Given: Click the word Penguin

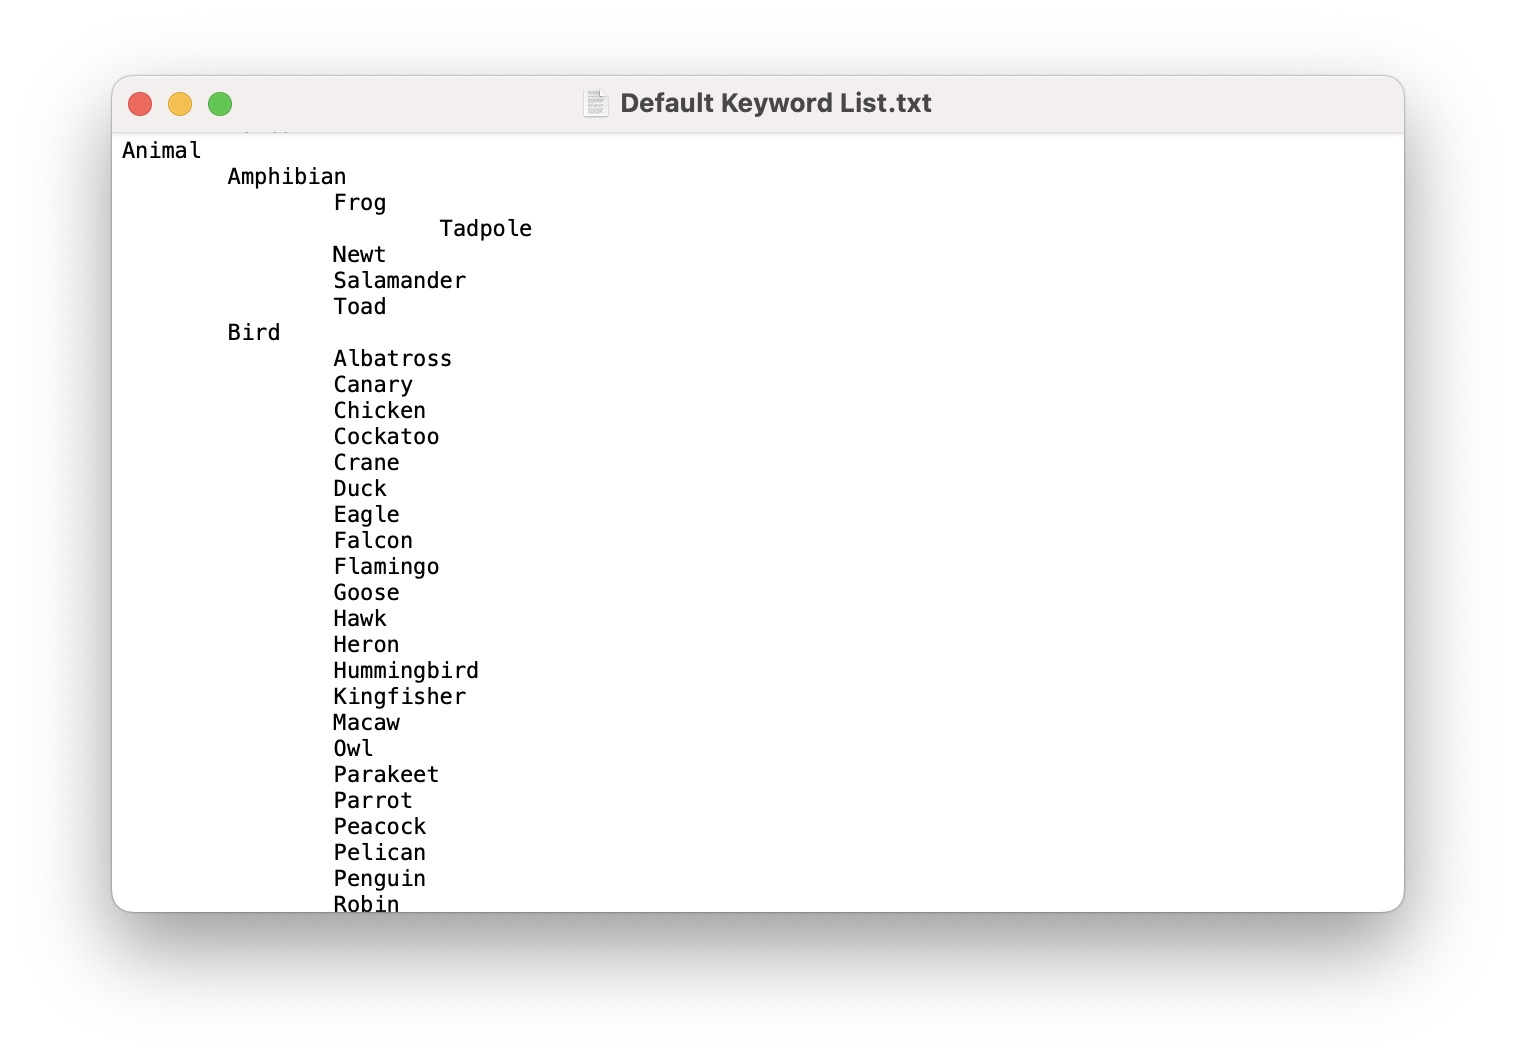Looking at the screenshot, I should pos(379,879).
